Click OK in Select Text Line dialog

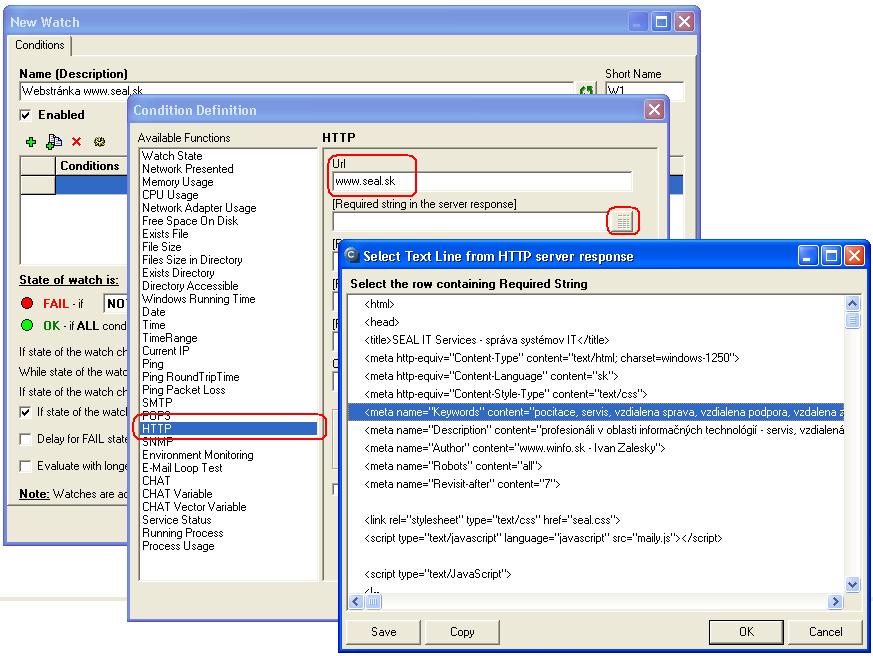coord(746,631)
